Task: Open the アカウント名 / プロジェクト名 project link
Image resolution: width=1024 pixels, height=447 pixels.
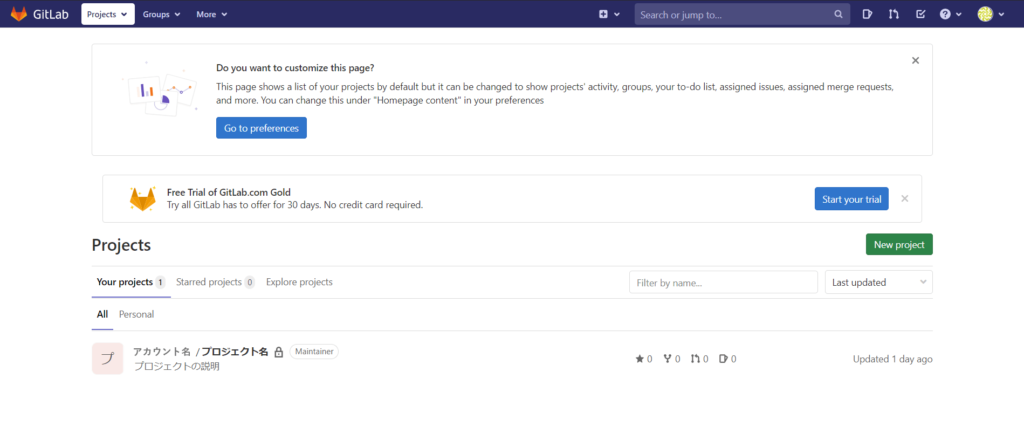Action: pos(200,352)
